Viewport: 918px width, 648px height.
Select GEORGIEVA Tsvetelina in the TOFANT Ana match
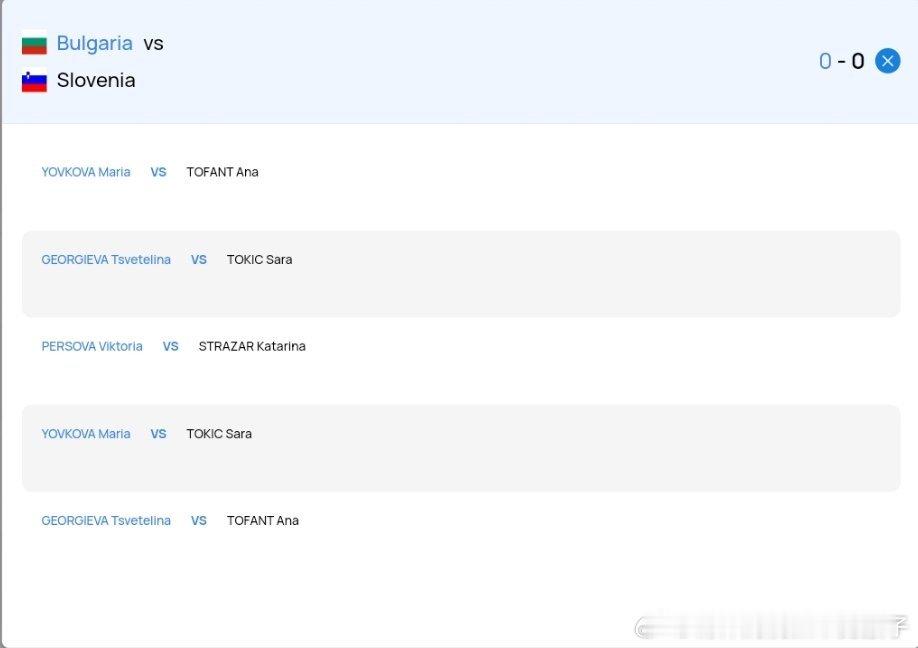[x=106, y=520]
